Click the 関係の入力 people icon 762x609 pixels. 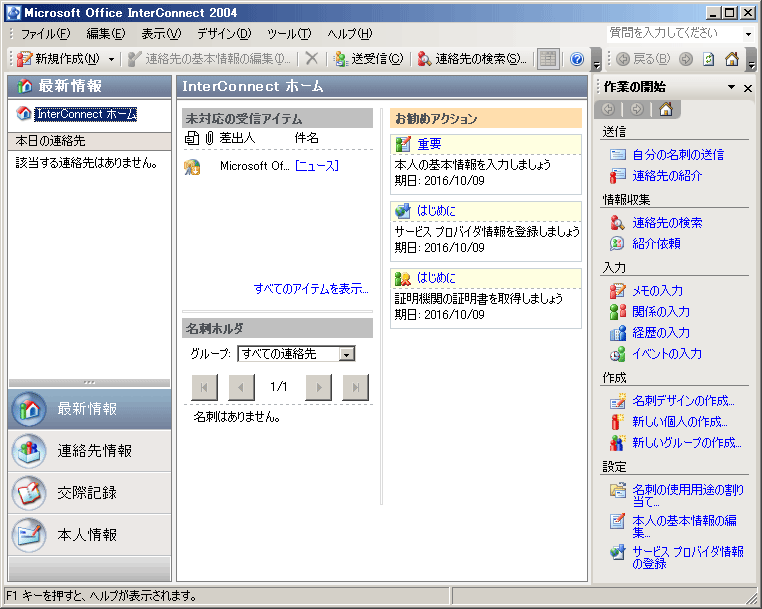click(x=618, y=312)
